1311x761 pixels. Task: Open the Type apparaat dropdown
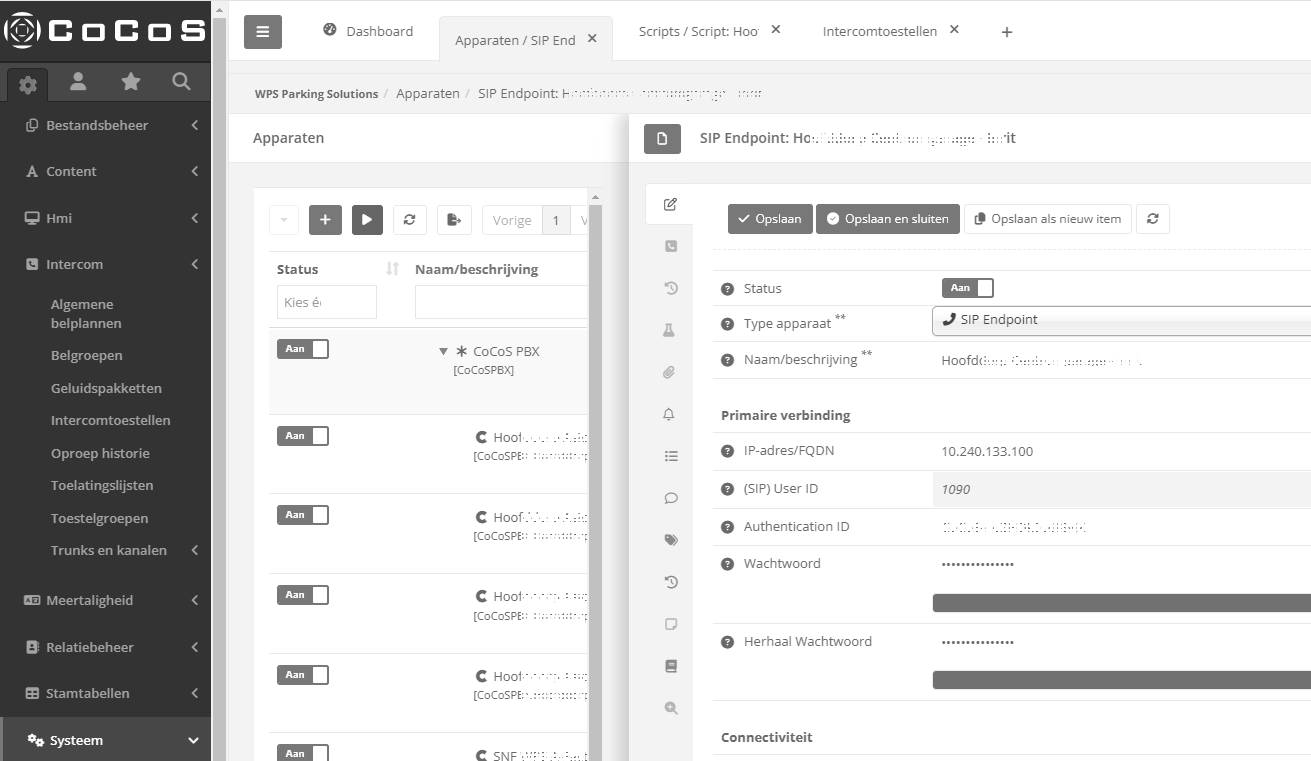1120,320
